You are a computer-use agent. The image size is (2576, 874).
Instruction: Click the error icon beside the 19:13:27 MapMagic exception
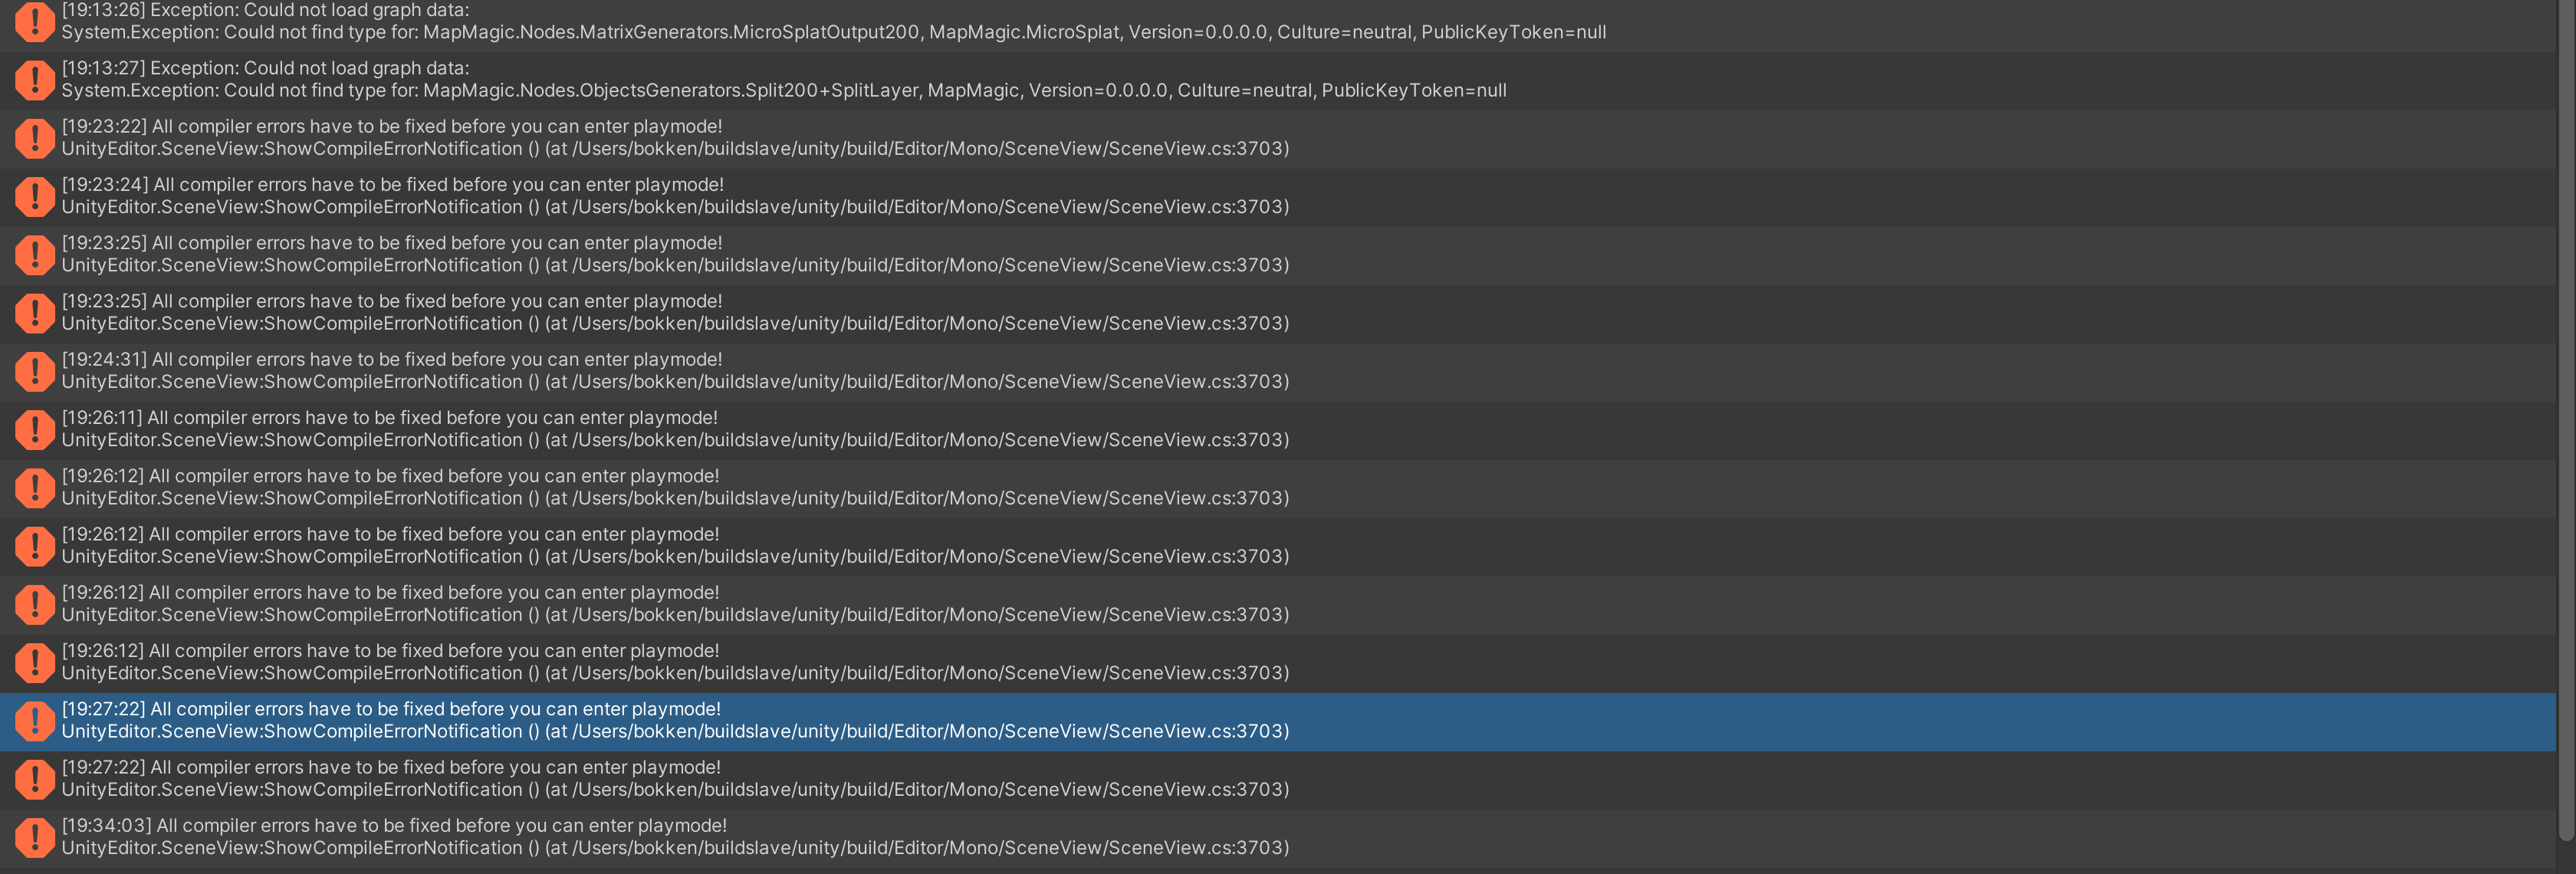pos(35,80)
